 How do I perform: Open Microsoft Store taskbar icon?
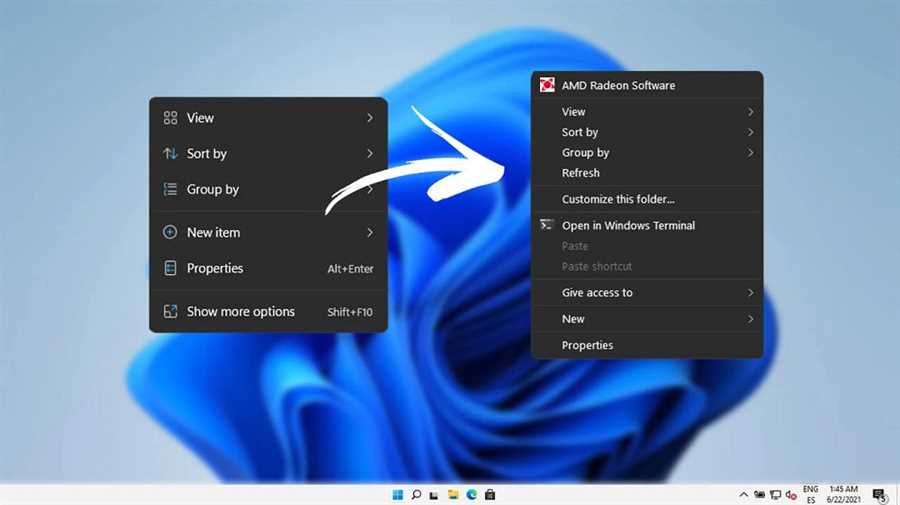[489, 495]
